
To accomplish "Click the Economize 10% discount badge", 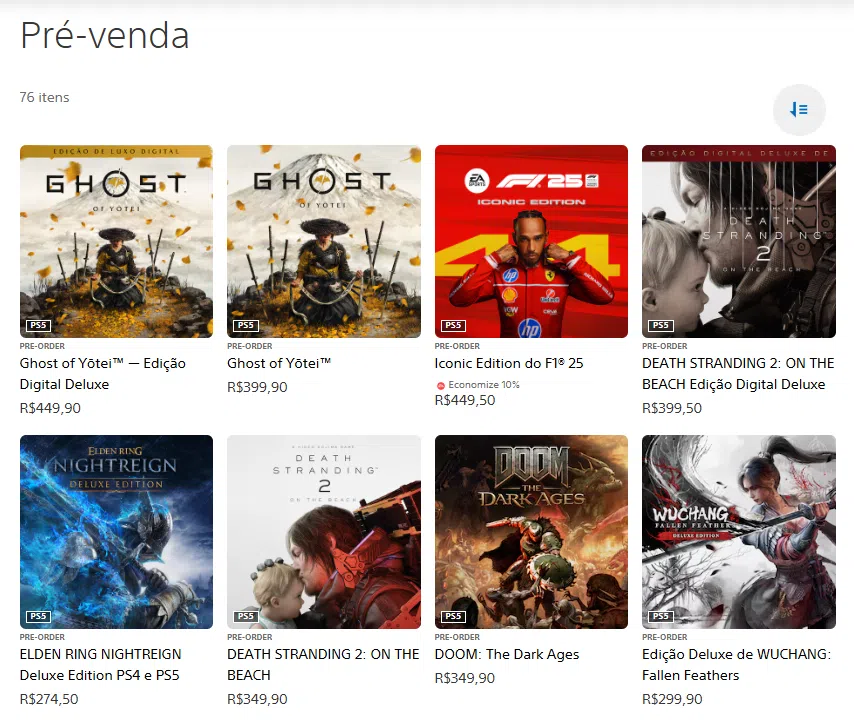I will click(478, 385).
